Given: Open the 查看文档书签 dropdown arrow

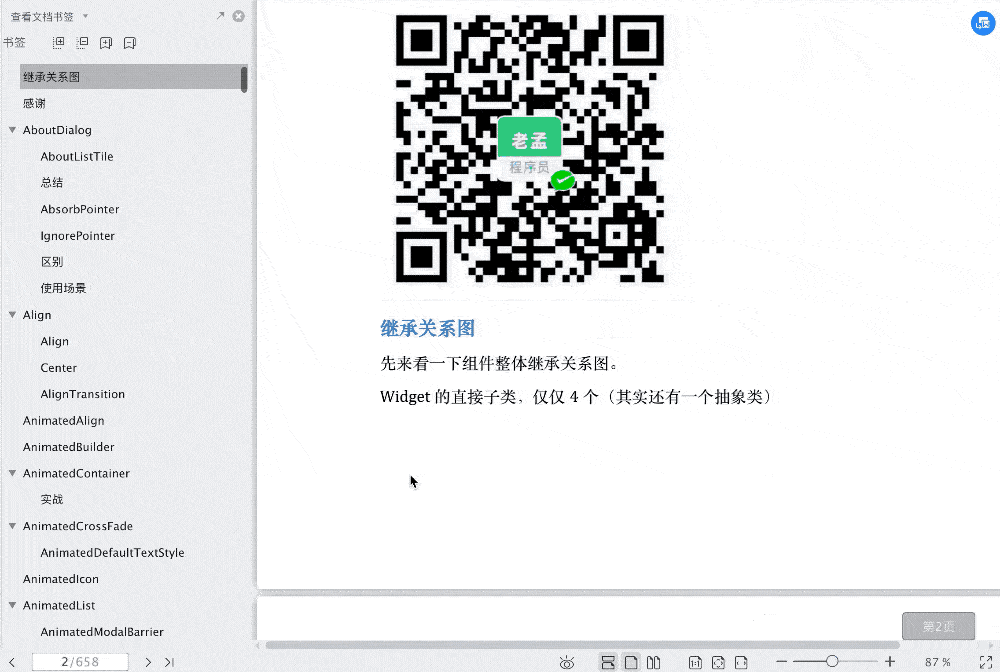Looking at the screenshot, I should click(85, 17).
